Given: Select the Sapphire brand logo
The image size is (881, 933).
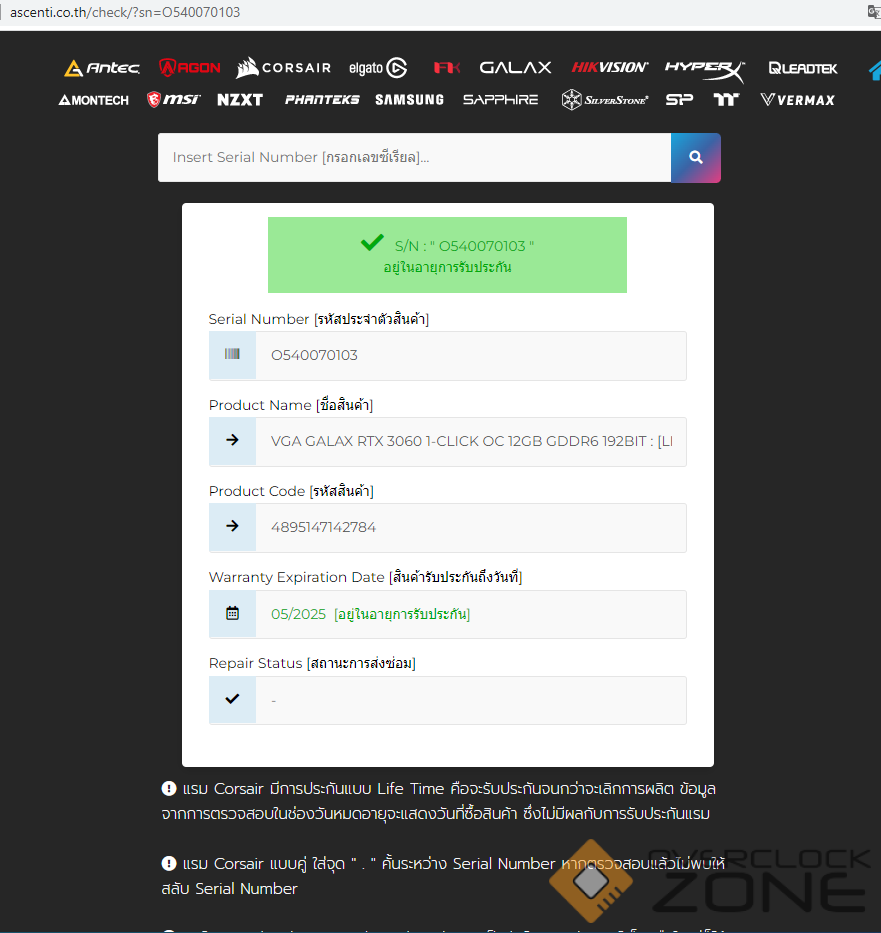Looking at the screenshot, I should (x=500, y=100).
